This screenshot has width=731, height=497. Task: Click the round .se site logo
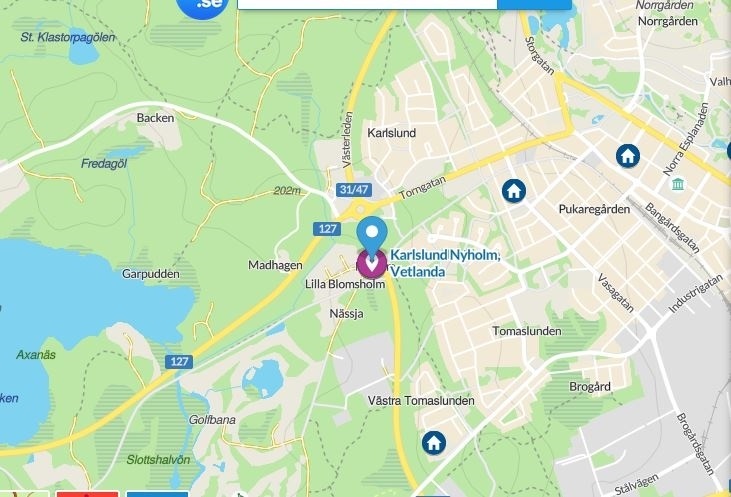click(203, 5)
